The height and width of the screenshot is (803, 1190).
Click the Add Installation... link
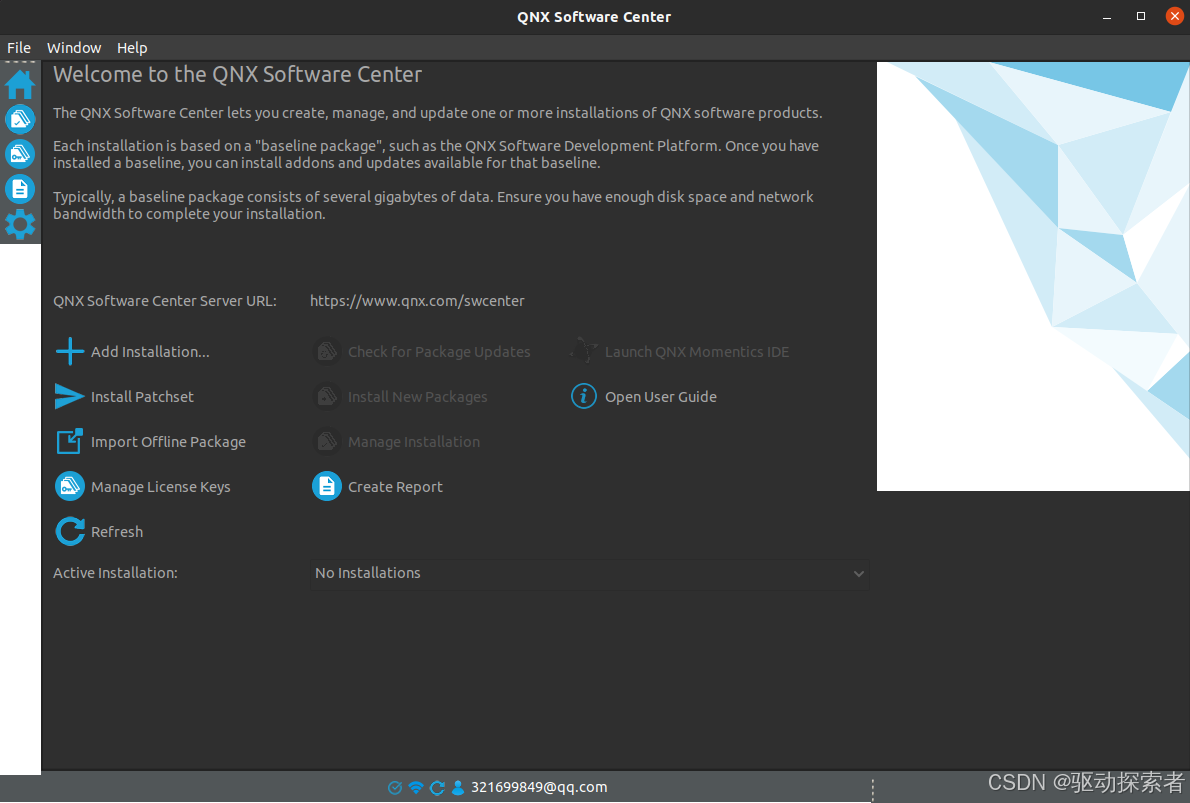pyautogui.click(x=150, y=351)
